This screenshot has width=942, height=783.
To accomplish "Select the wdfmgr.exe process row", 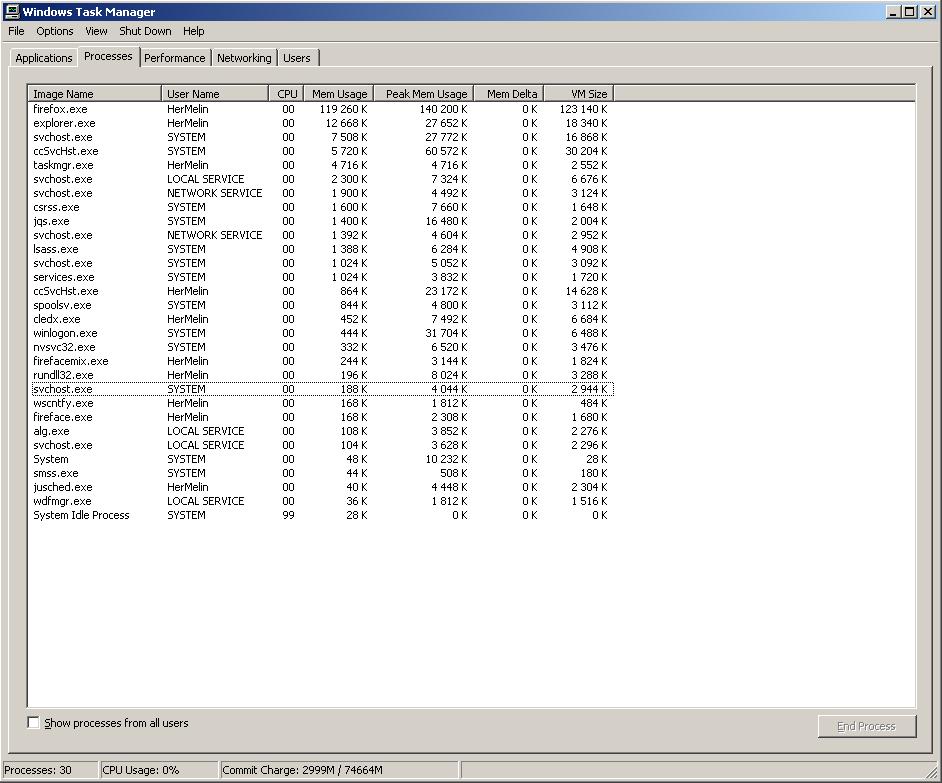I will point(322,501).
